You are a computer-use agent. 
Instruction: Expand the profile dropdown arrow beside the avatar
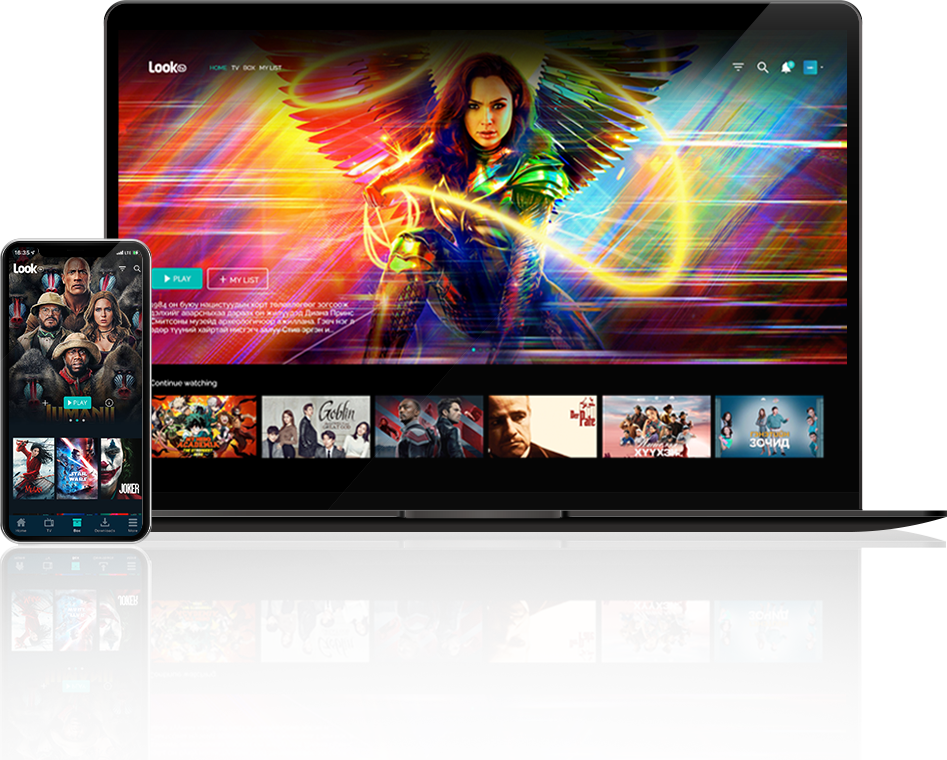point(822,68)
